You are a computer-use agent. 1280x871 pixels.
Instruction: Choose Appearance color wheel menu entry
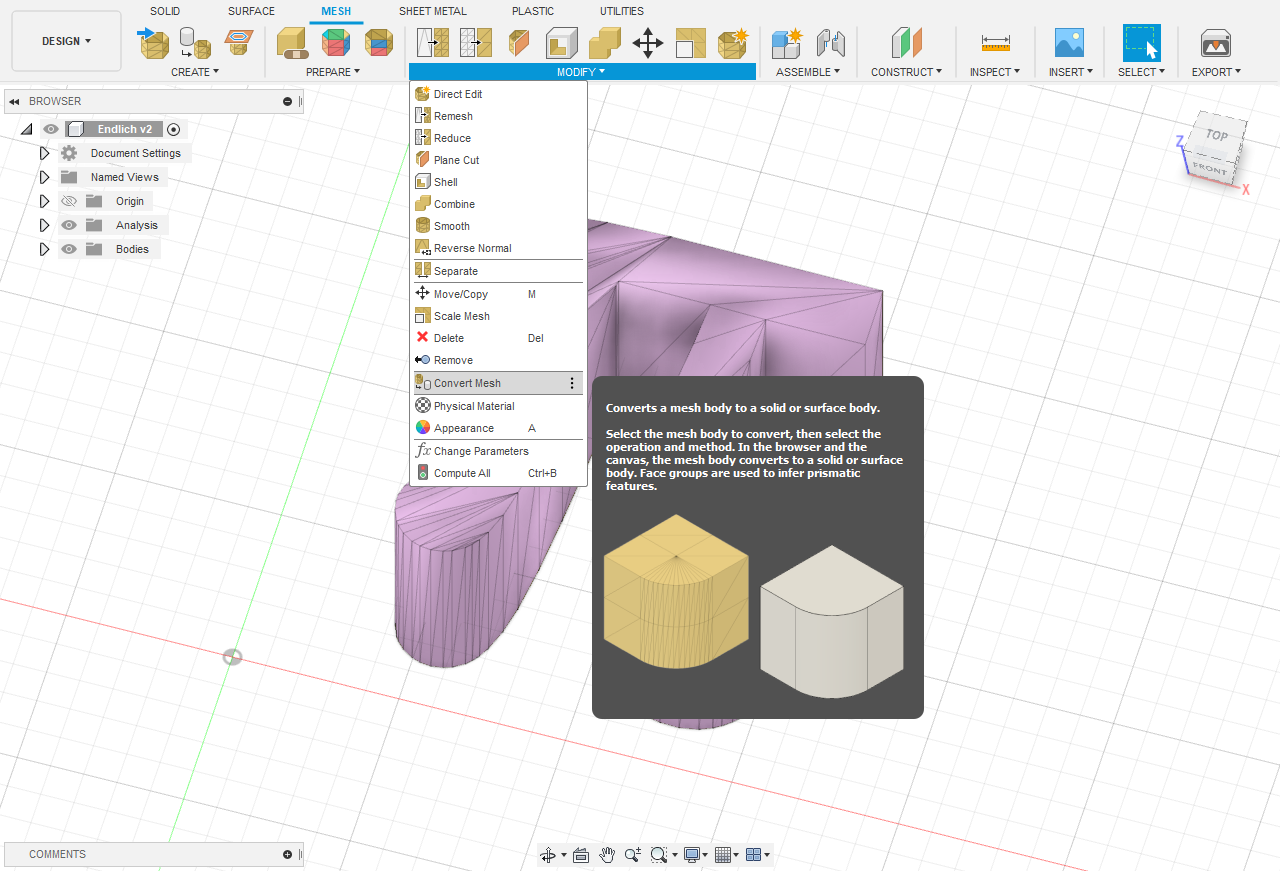(498, 428)
